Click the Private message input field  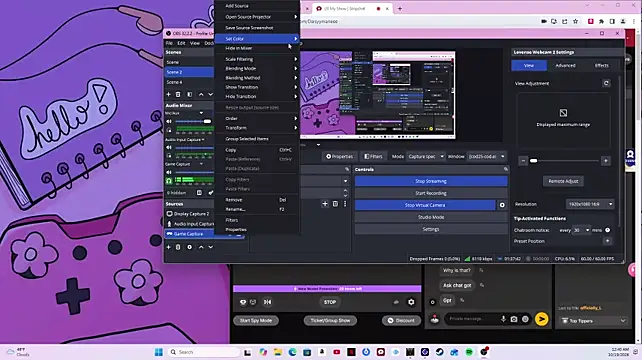(472, 319)
